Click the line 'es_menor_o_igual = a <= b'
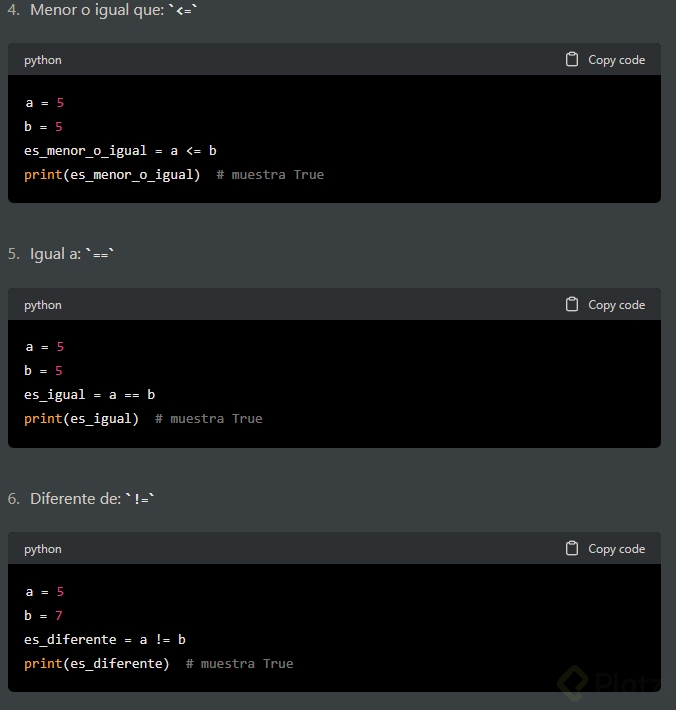The image size is (676, 710). pos(120,151)
